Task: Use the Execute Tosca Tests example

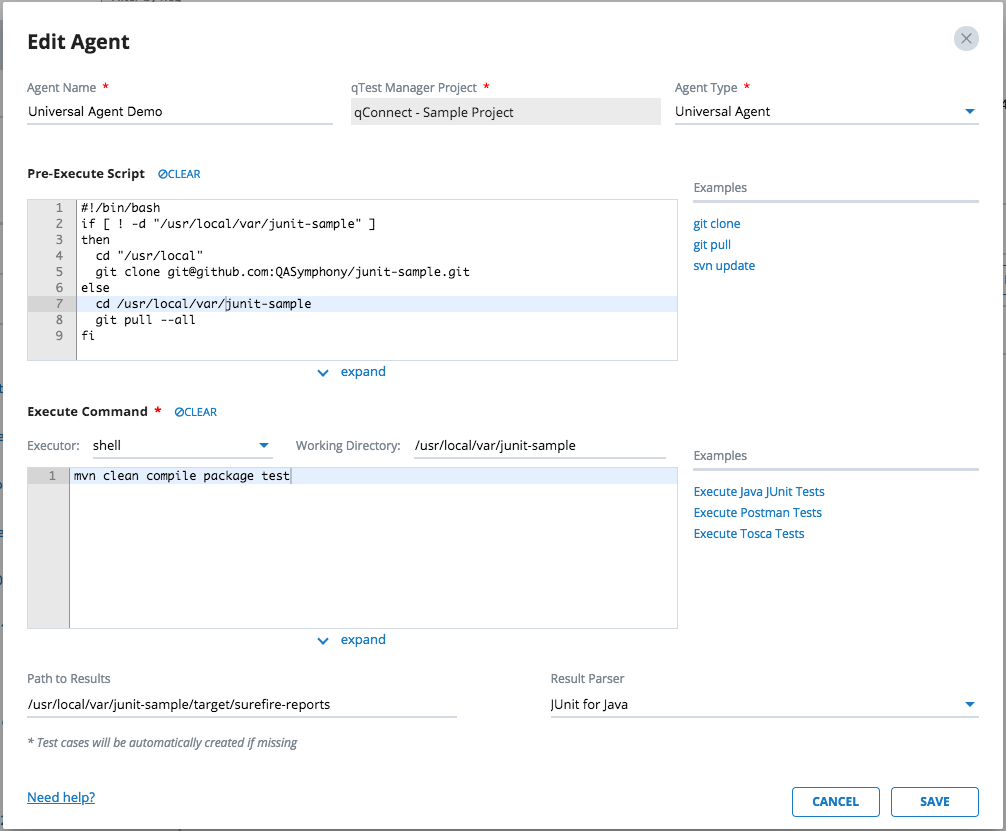Action: pos(749,534)
